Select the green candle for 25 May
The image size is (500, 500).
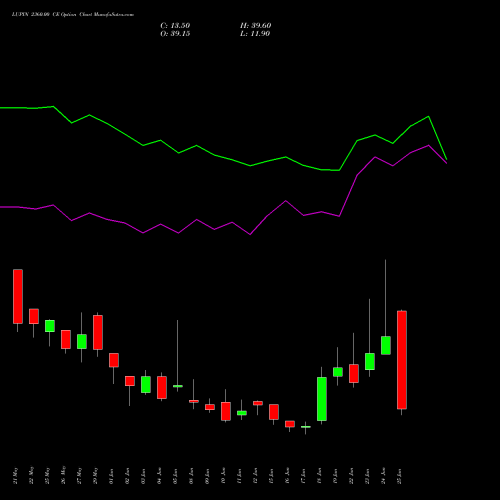50,326
